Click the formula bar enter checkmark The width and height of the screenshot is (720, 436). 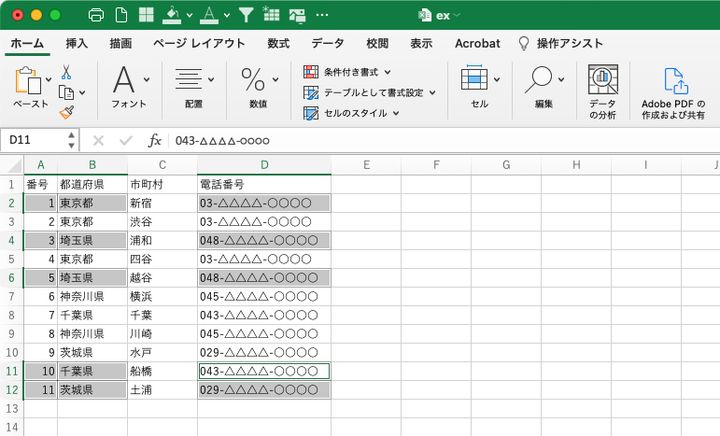(126, 141)
